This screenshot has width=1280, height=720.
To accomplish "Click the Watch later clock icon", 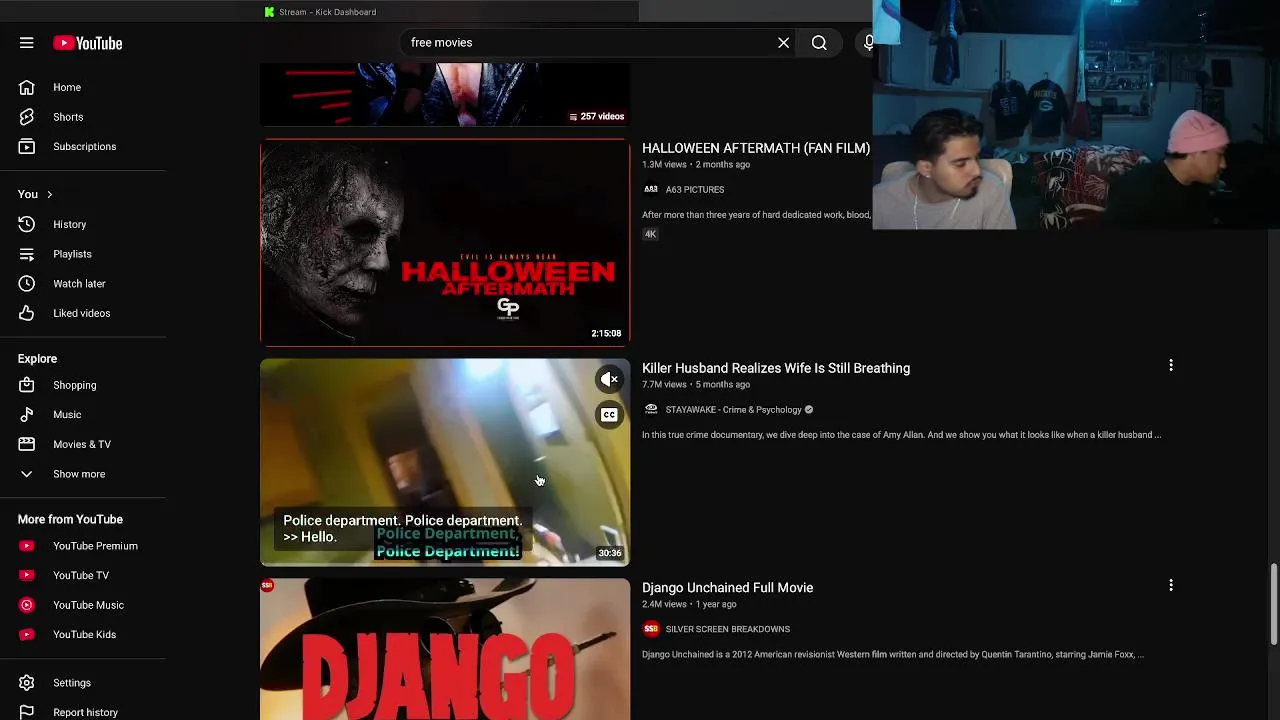I will click(27, 283).
